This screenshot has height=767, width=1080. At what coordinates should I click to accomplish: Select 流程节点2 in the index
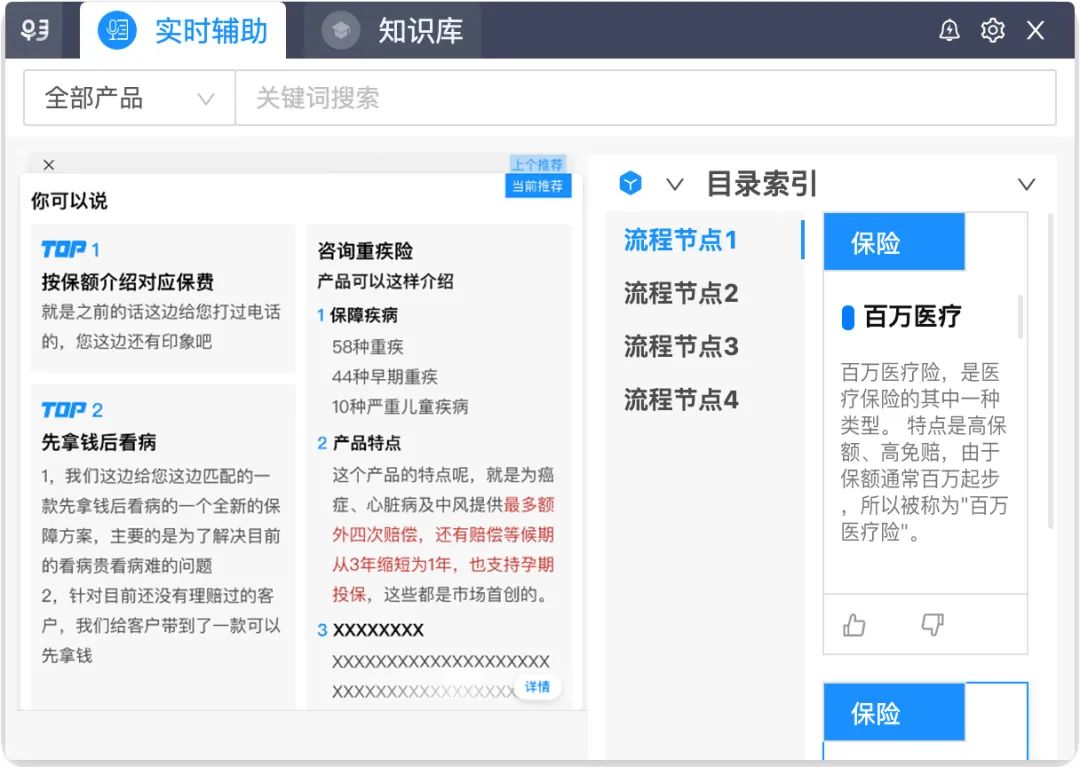point(681,293)
